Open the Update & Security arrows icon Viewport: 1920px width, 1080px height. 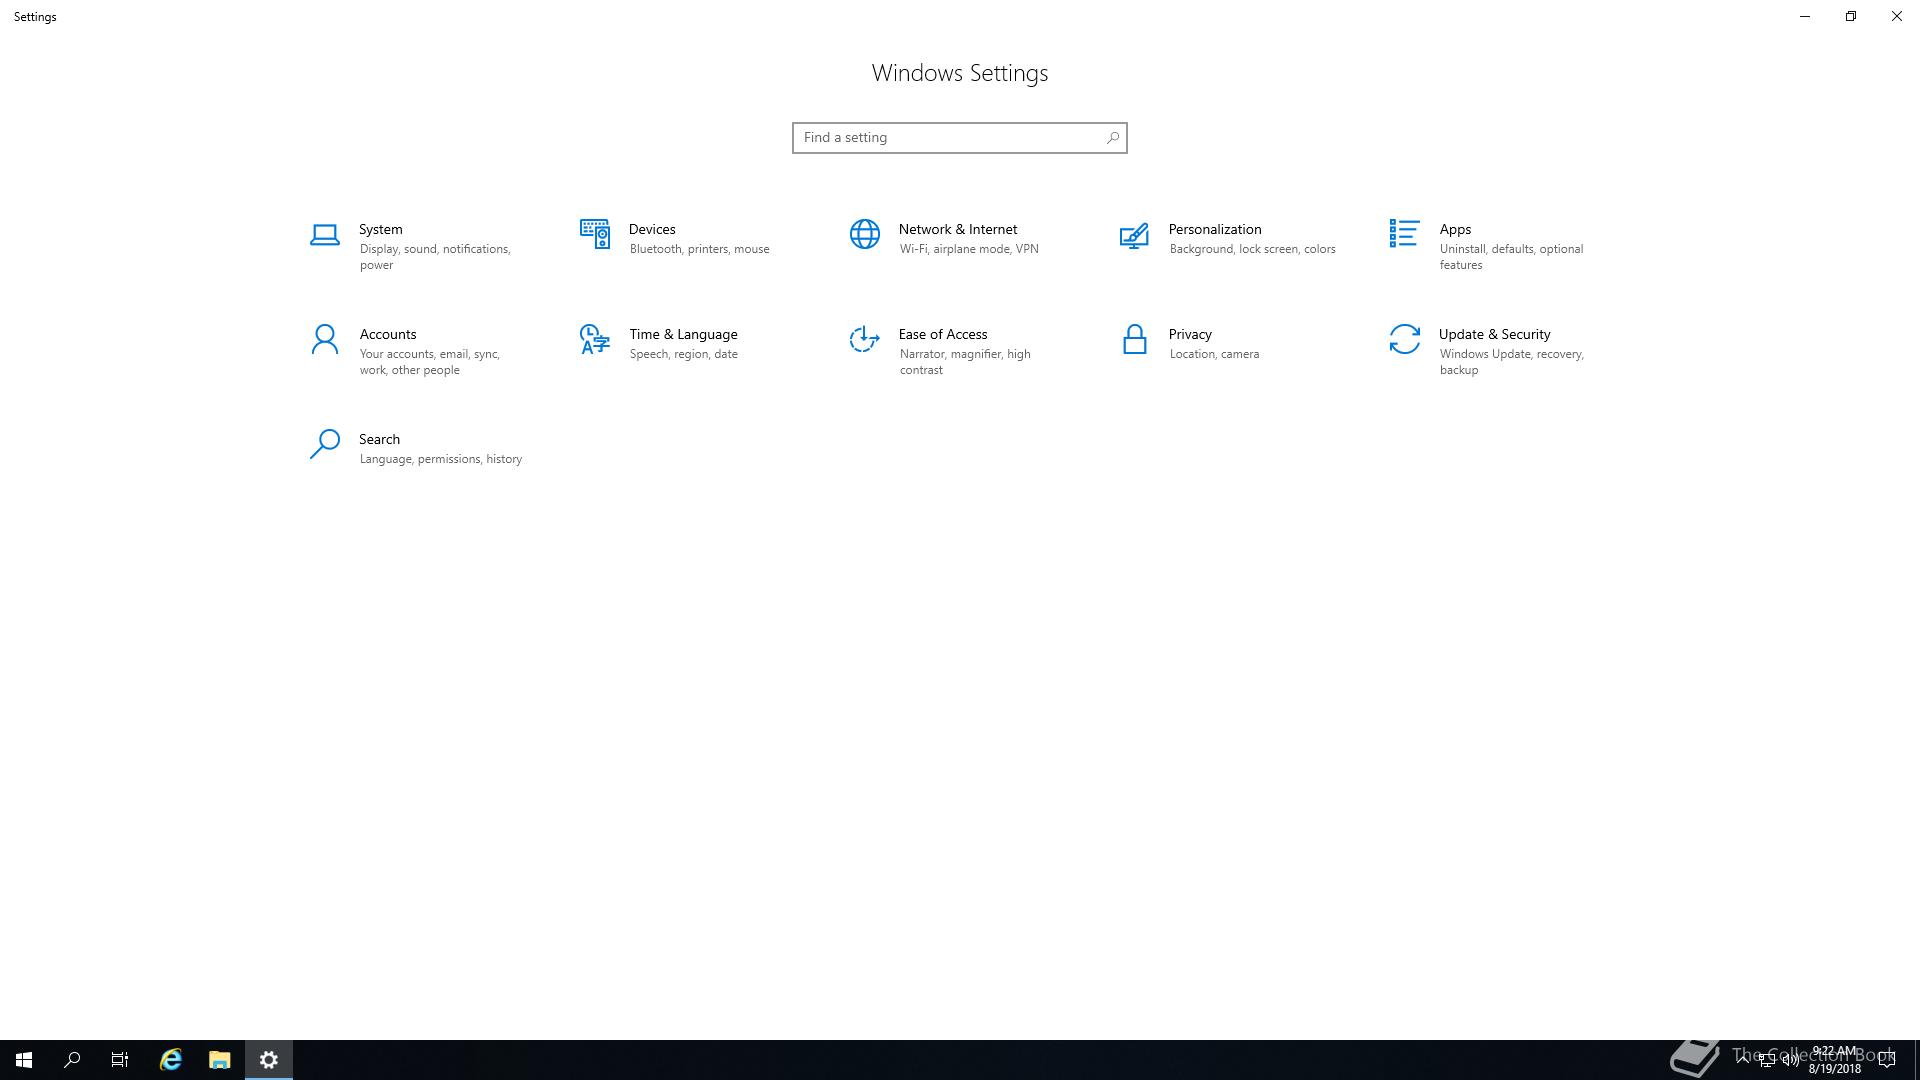coord(1404,339)
